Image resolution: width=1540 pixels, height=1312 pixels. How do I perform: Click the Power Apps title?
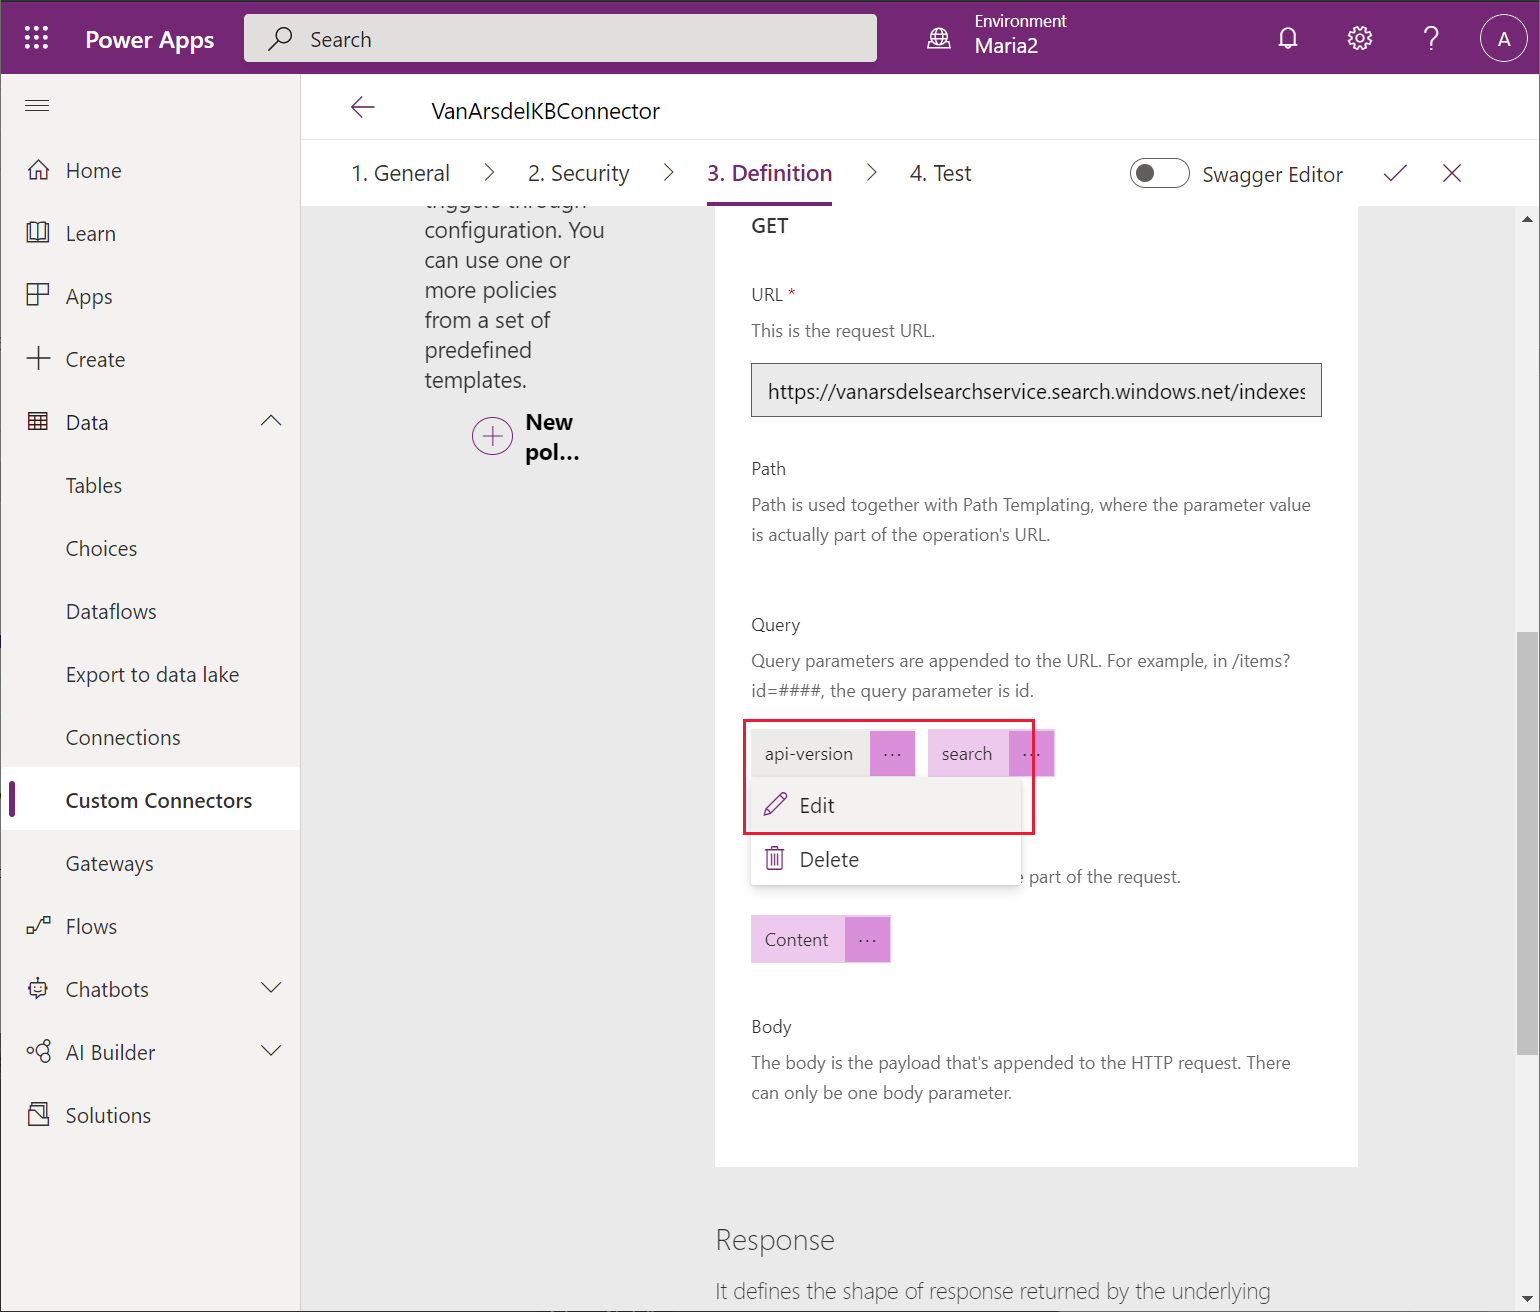tap(150, 39)
